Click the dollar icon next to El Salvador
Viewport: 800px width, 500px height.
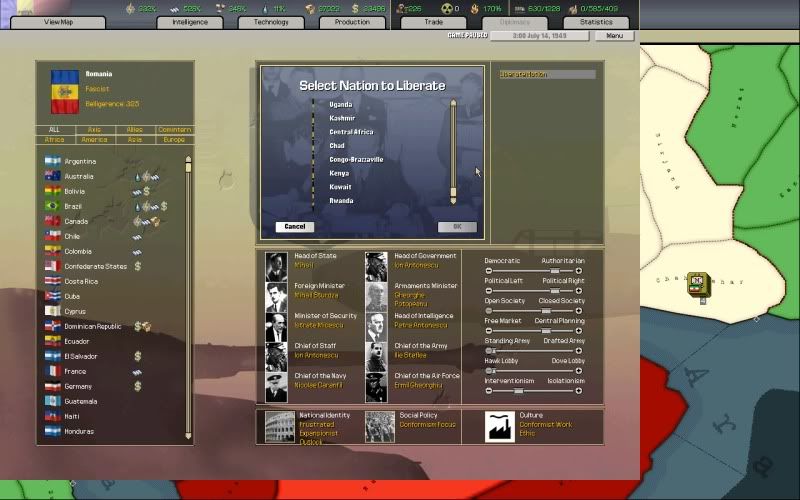point(138,356)
